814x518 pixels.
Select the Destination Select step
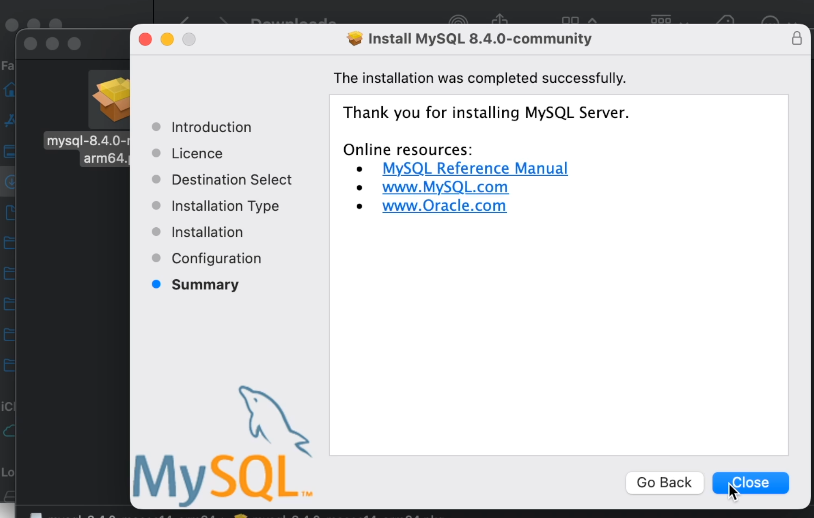coord(231,180)
